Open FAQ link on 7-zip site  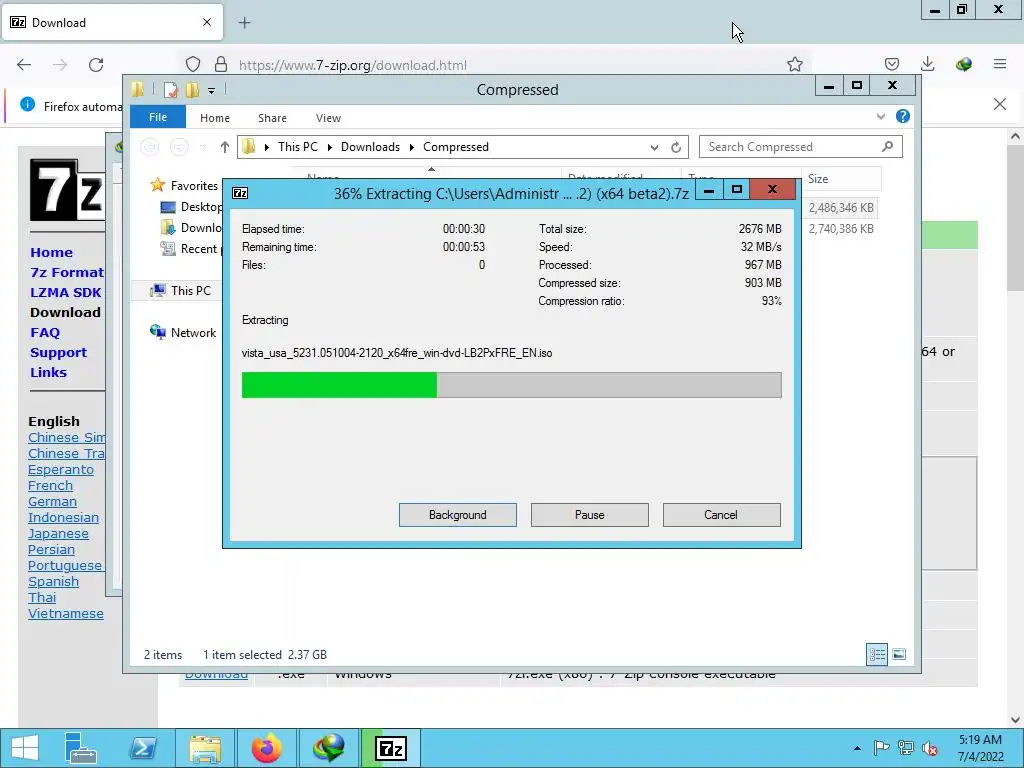click(x=45, y=332)
